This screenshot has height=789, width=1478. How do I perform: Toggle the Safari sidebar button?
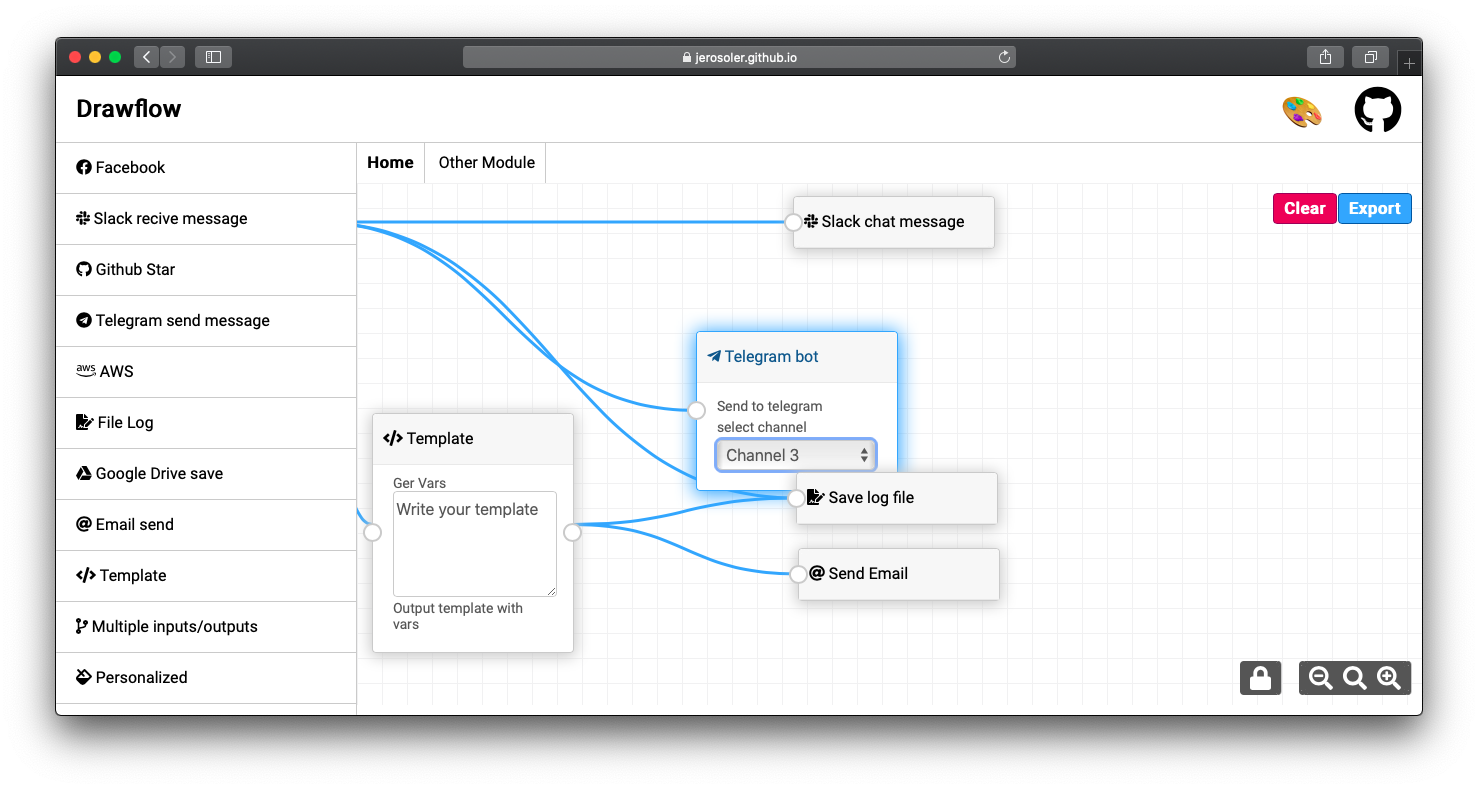(213, 57)
